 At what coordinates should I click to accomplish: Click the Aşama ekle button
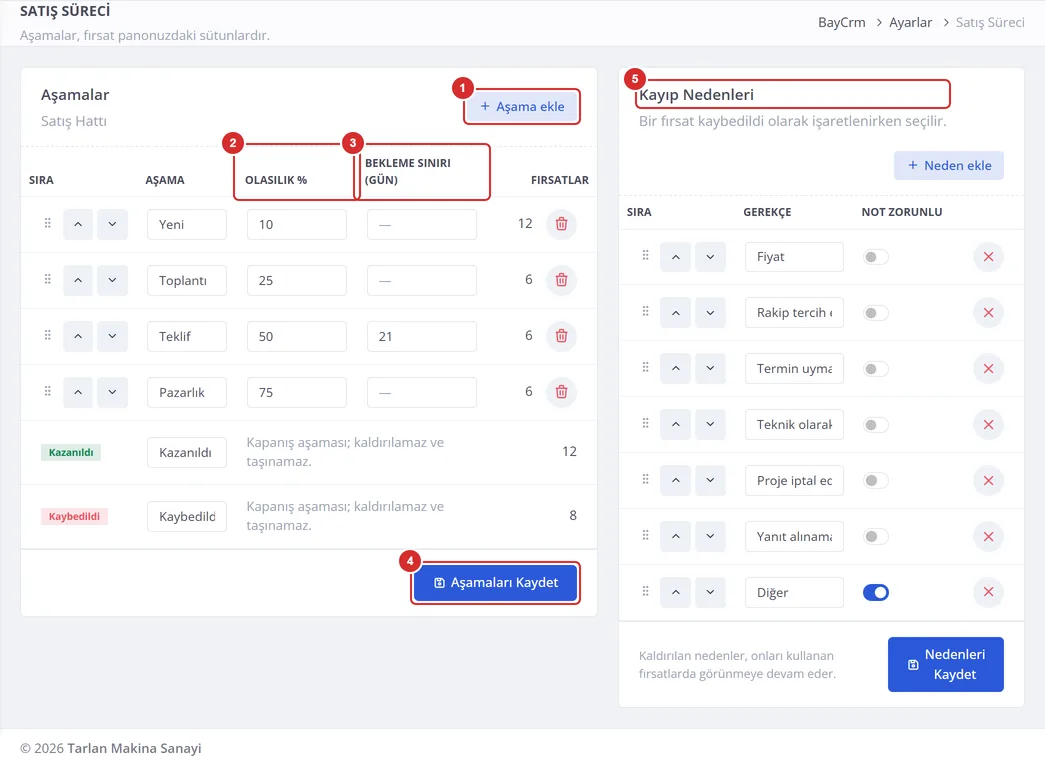[522, 107]
